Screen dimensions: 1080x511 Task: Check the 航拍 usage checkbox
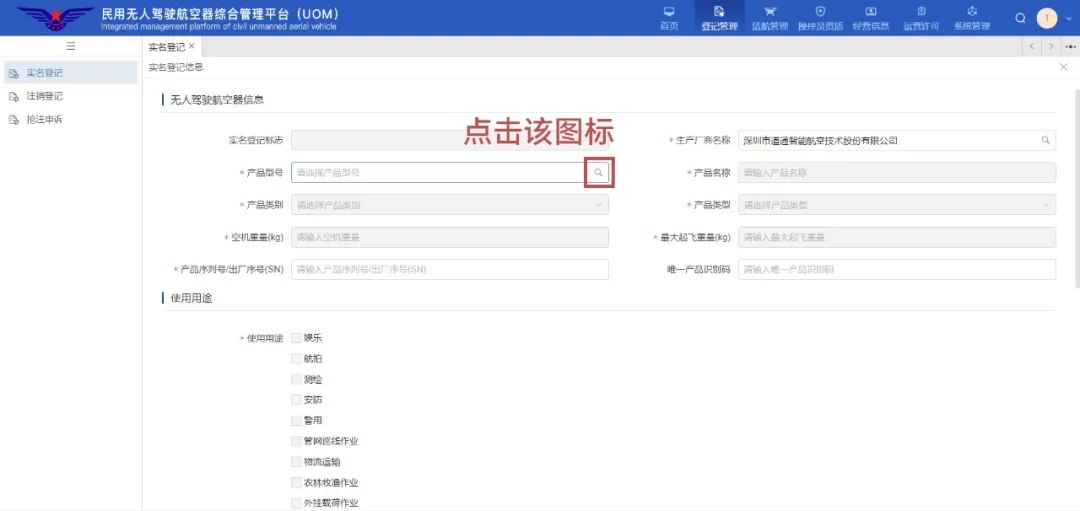tap(296, 358)
